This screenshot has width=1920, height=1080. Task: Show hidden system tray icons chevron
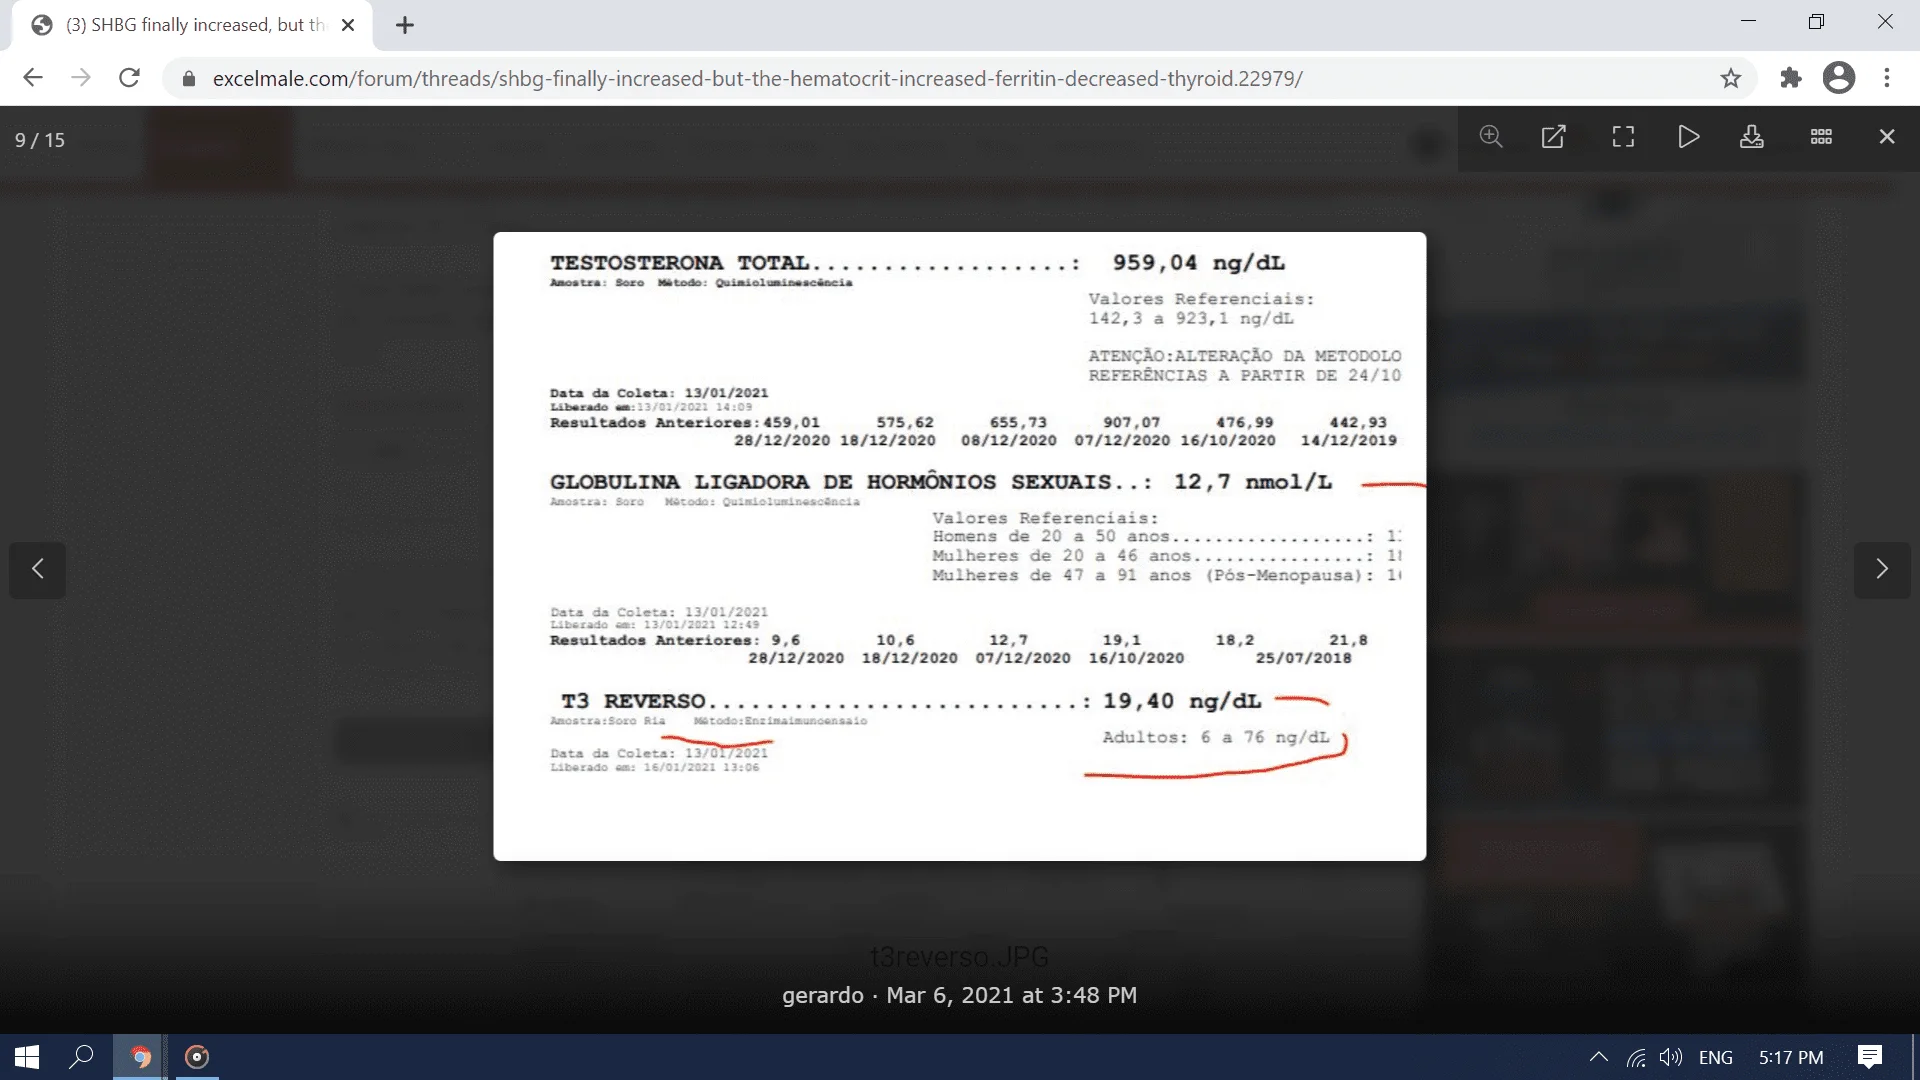(1598, 1057)
